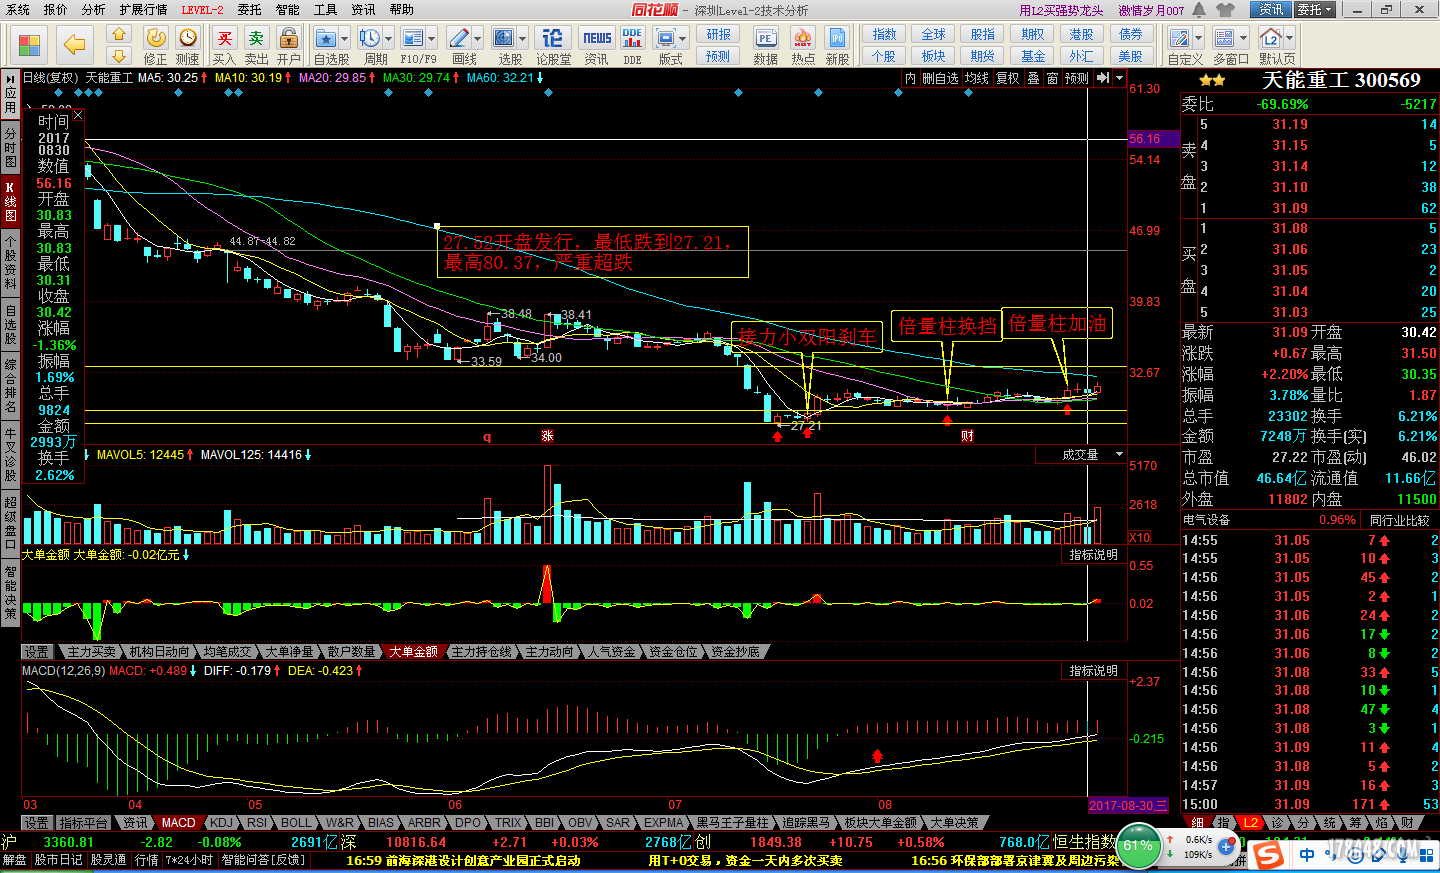Click the colorful home grid icon
The height and width of the screenshot is (873, 1440).
click(29, 46)
